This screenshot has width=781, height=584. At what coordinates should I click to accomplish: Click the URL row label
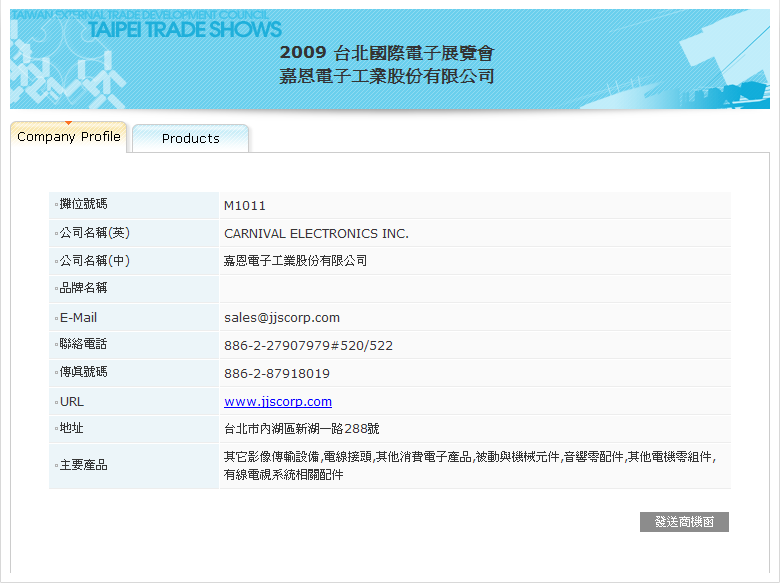(x=72, y=402)
